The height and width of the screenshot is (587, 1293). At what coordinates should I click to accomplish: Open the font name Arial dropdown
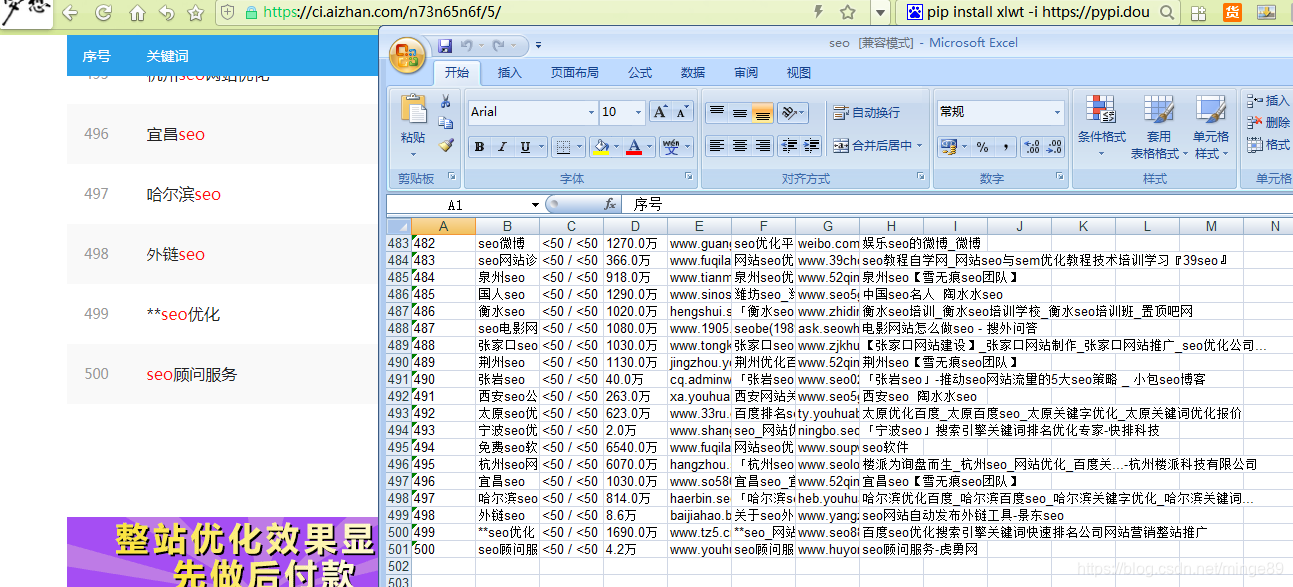click(590, 112)
